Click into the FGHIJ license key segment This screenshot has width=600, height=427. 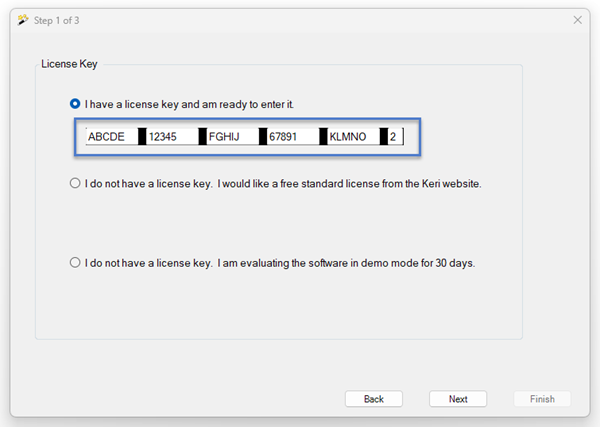coord(231,137)
